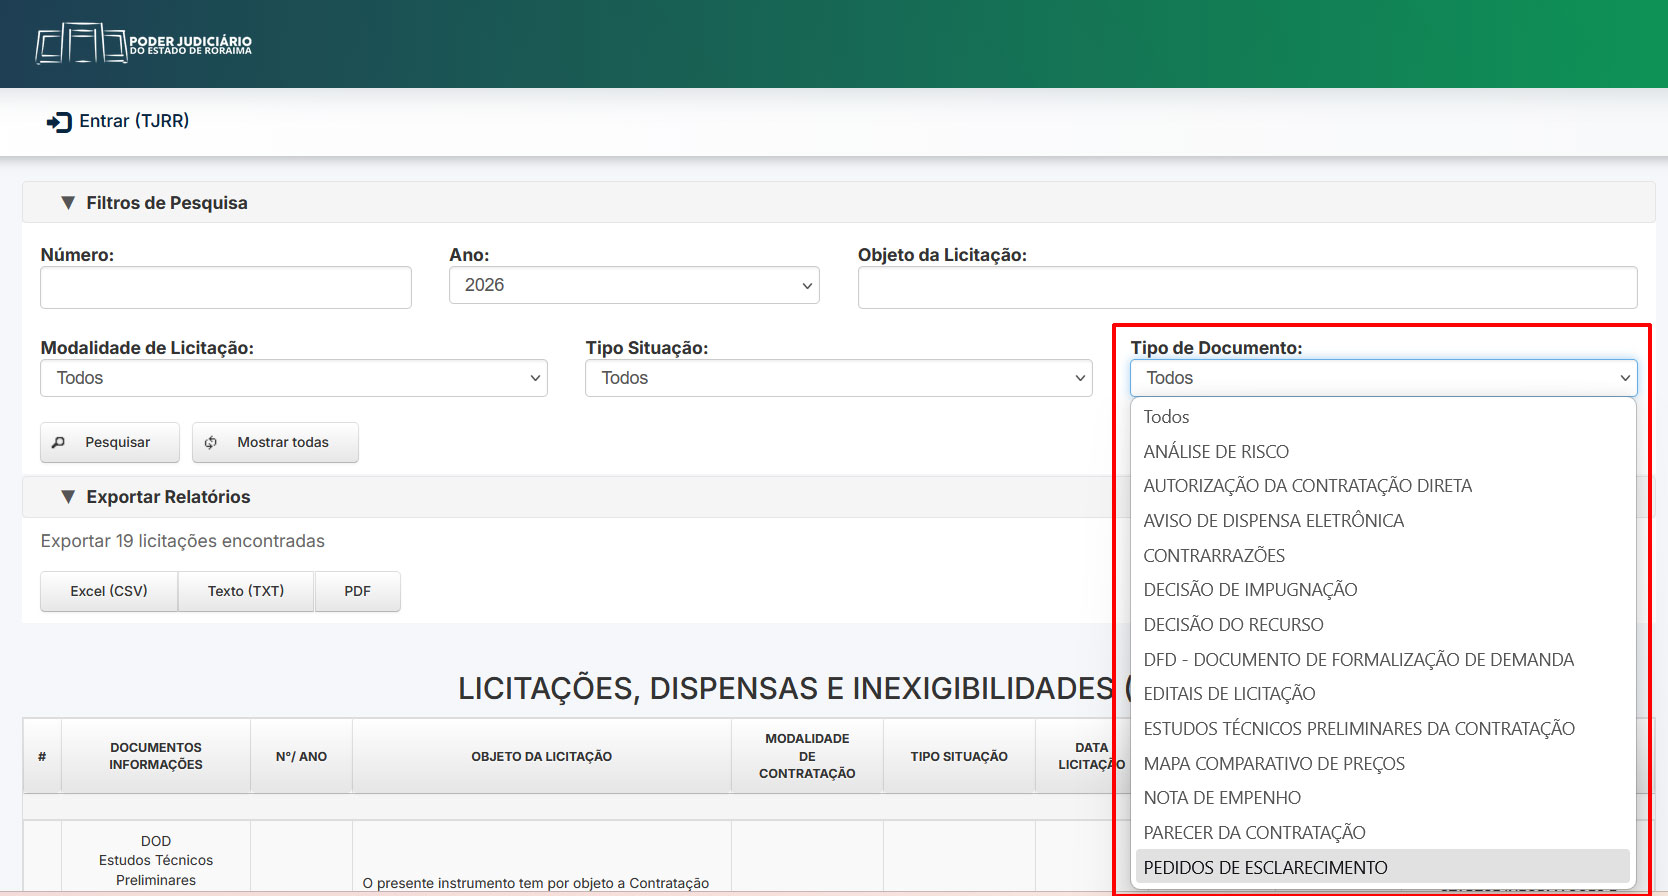Pick NOTA DE EMPENHO document type
Image resolution: width=1668 pixels, height=896 pixels.
1222,798
